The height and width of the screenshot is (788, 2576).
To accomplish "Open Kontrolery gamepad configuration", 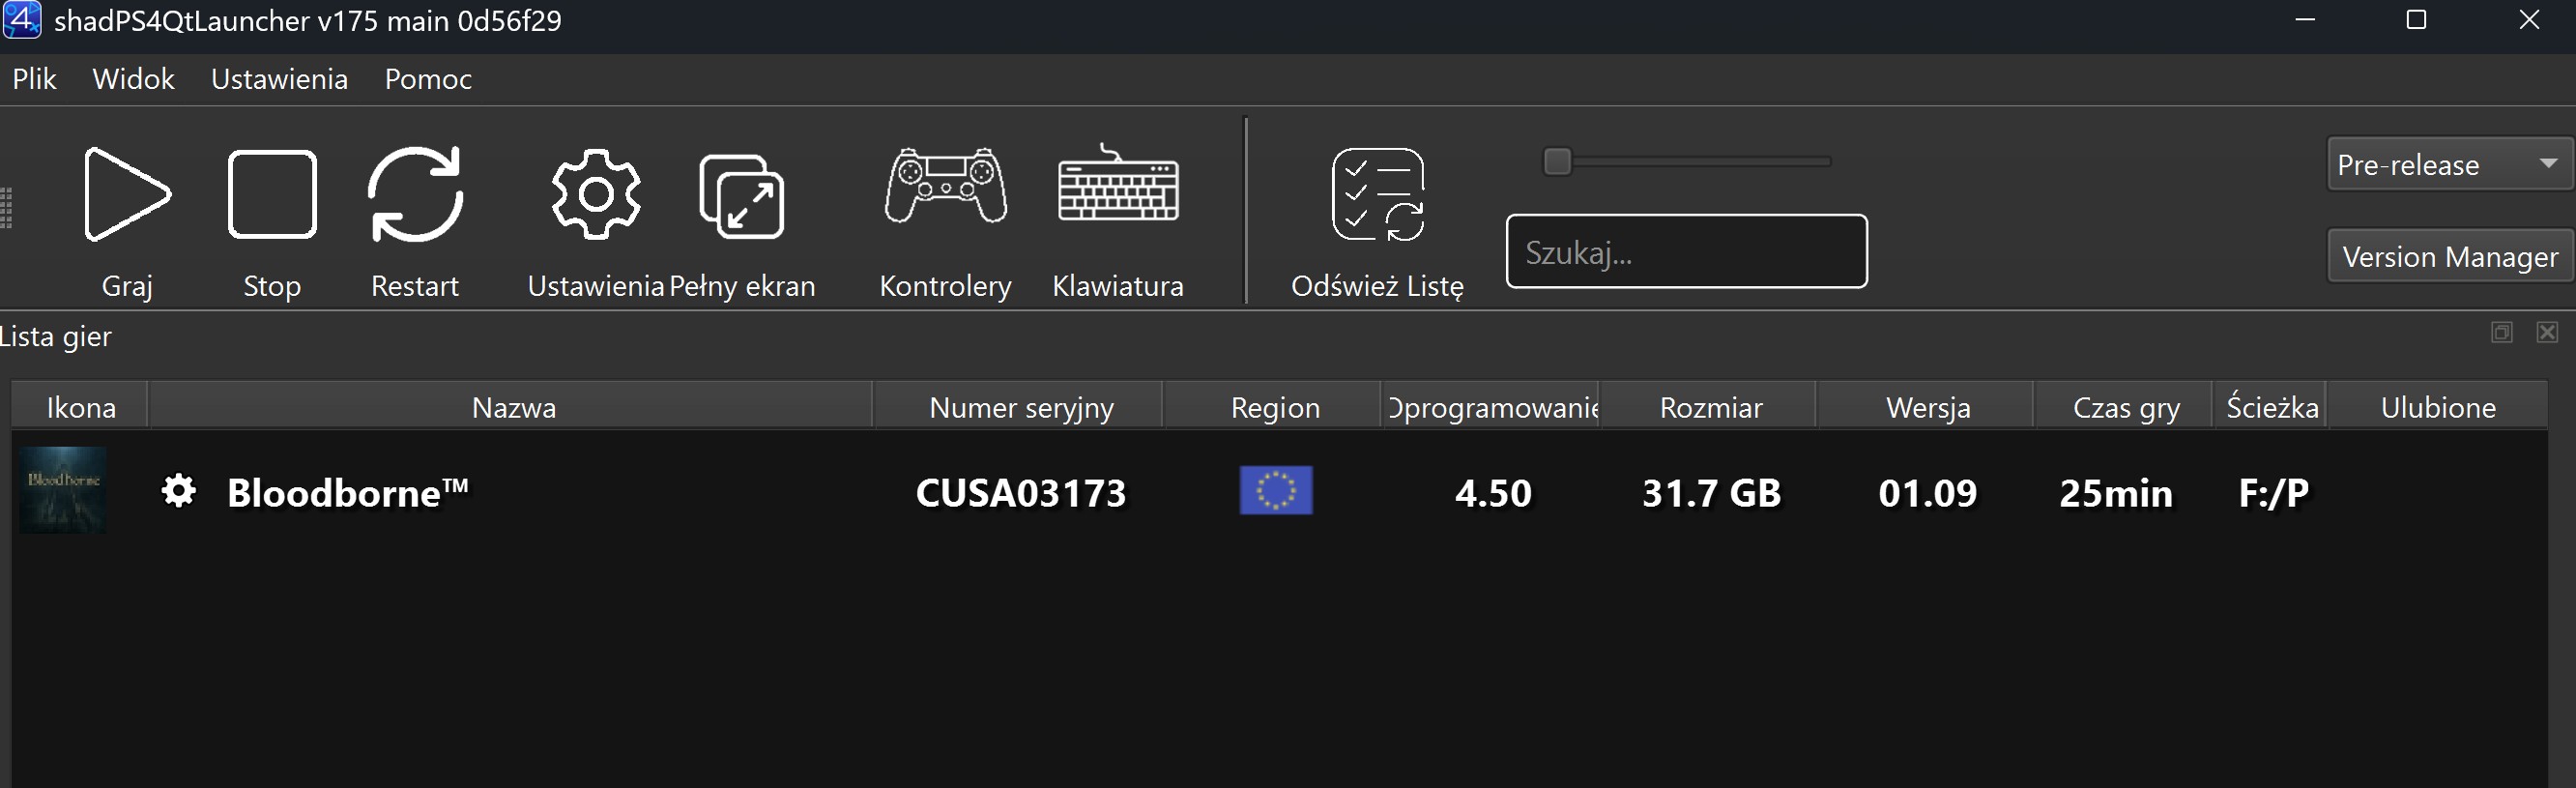I will pyautogui.click(x=945, y=186).
